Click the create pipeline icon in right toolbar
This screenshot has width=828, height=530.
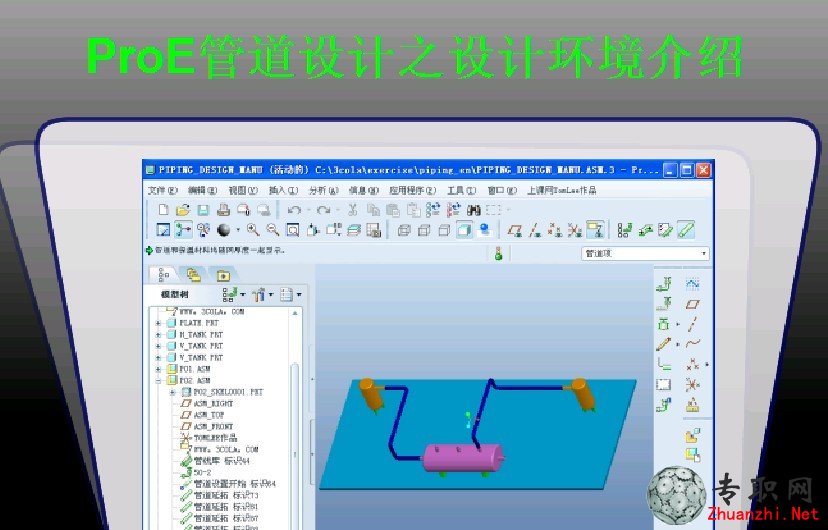664,284
